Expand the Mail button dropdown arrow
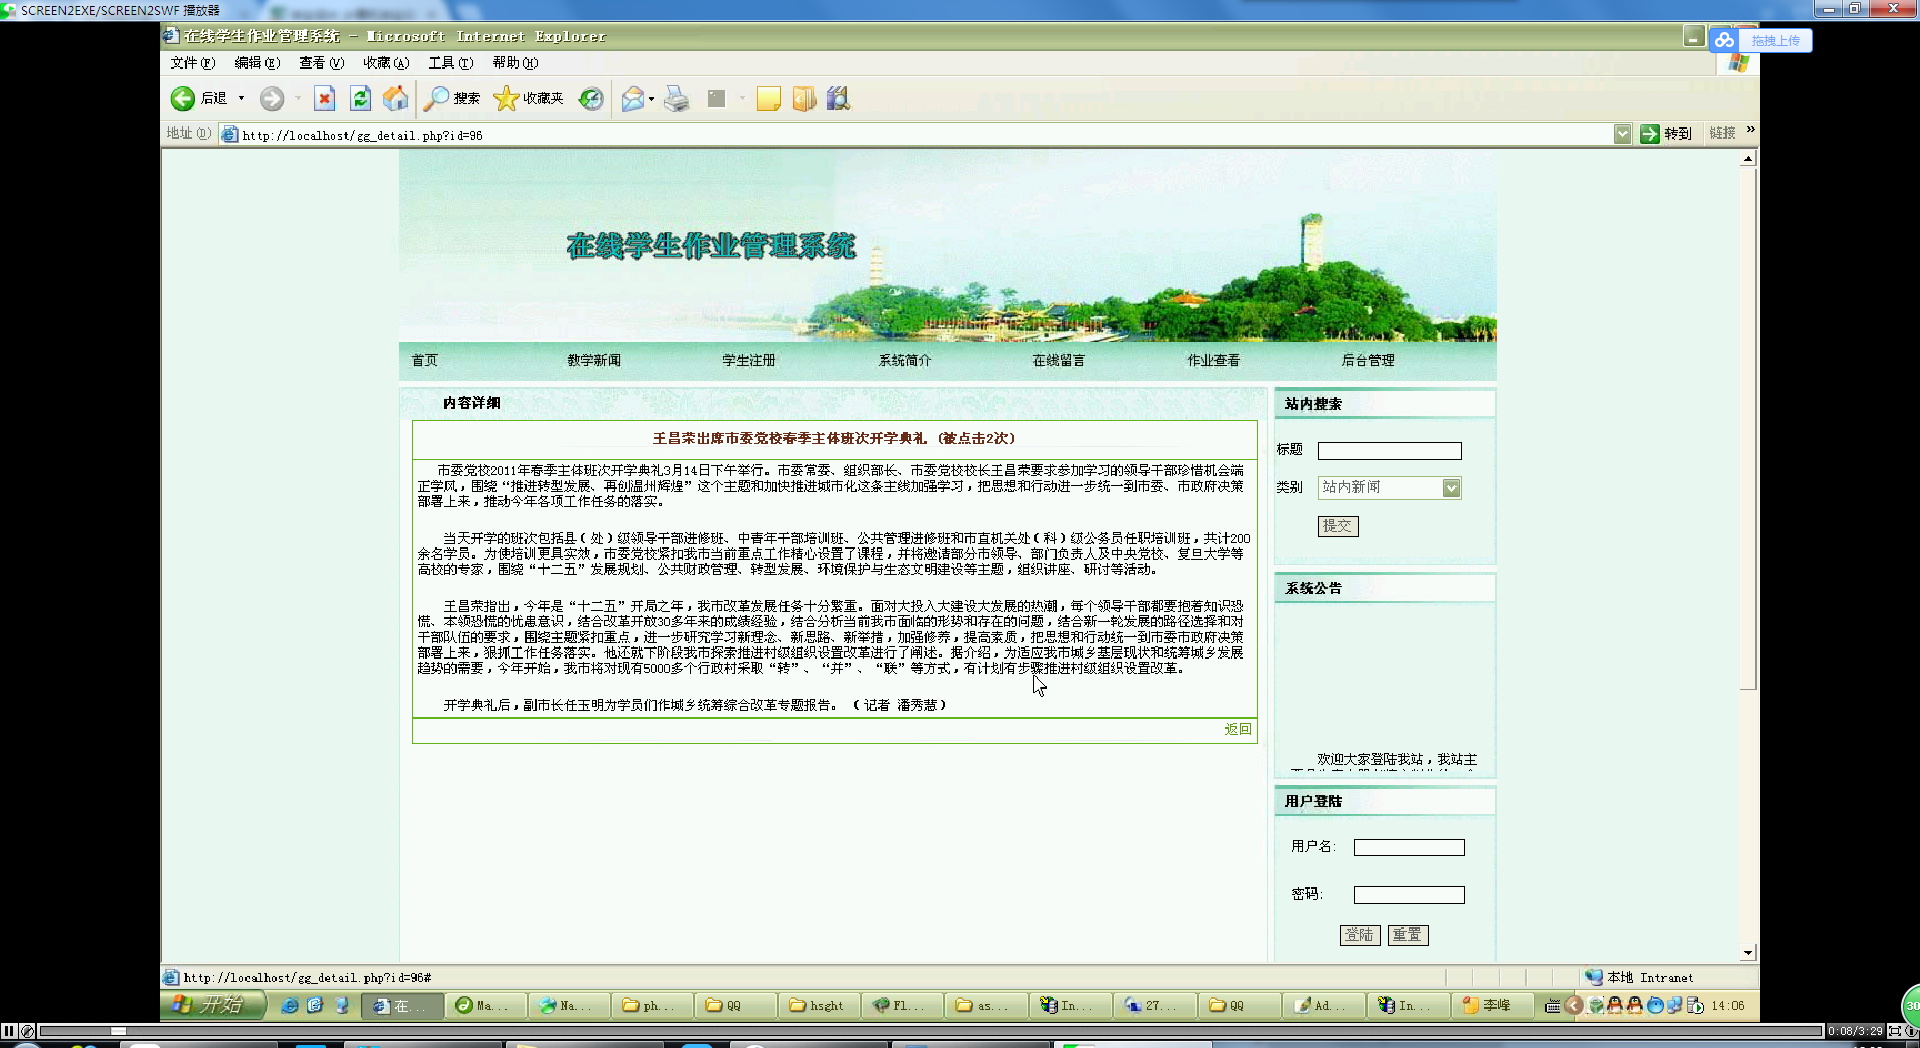Viewport: 1920px width, 1048px height. point(651,98)
